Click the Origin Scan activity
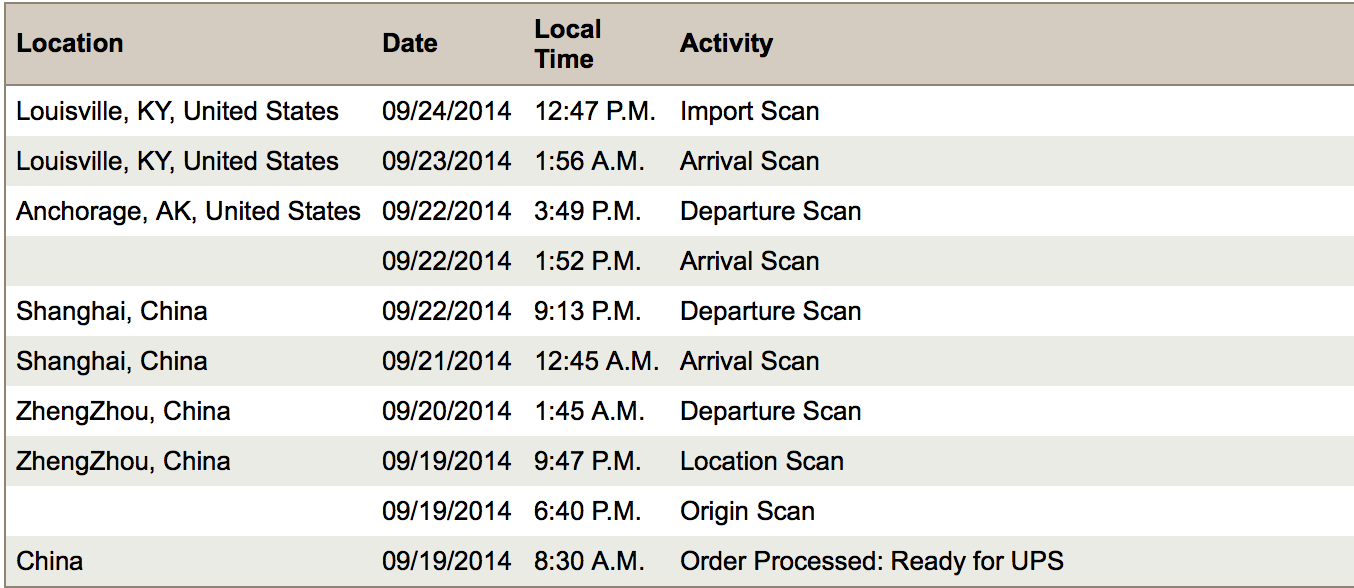Image resolution: width=1354 pixels, height=588 pixels. 747,511
